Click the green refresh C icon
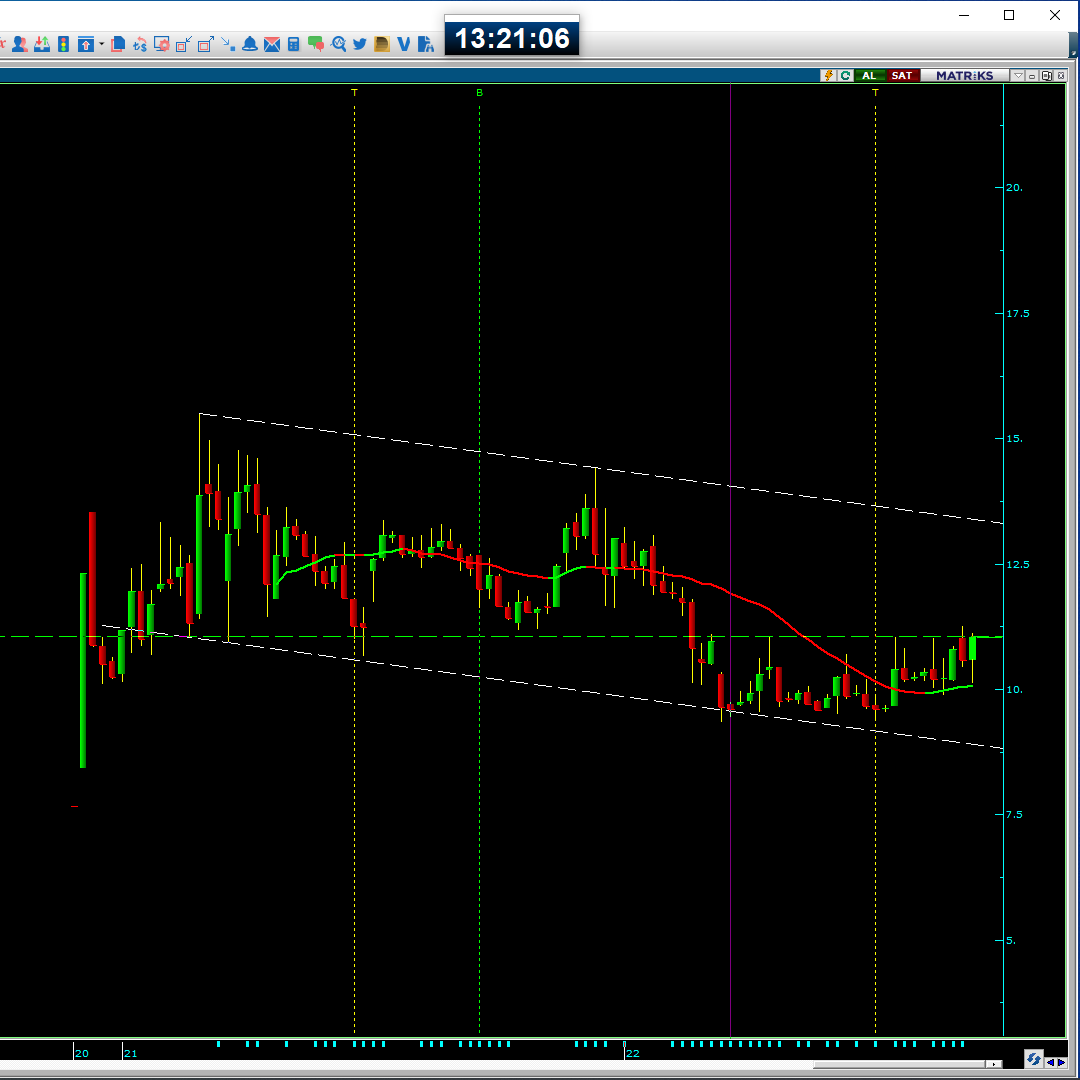Screen dimensions: 1080x1080 point(845,76)
